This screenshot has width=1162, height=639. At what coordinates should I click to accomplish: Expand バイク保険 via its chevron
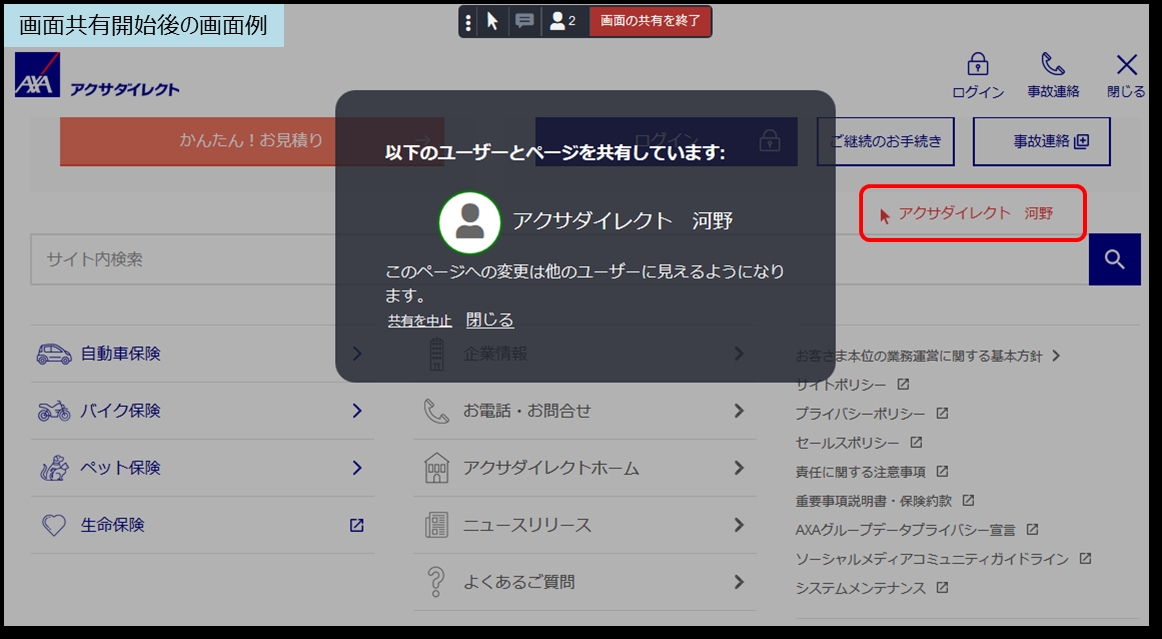click(x=355, y=410)
